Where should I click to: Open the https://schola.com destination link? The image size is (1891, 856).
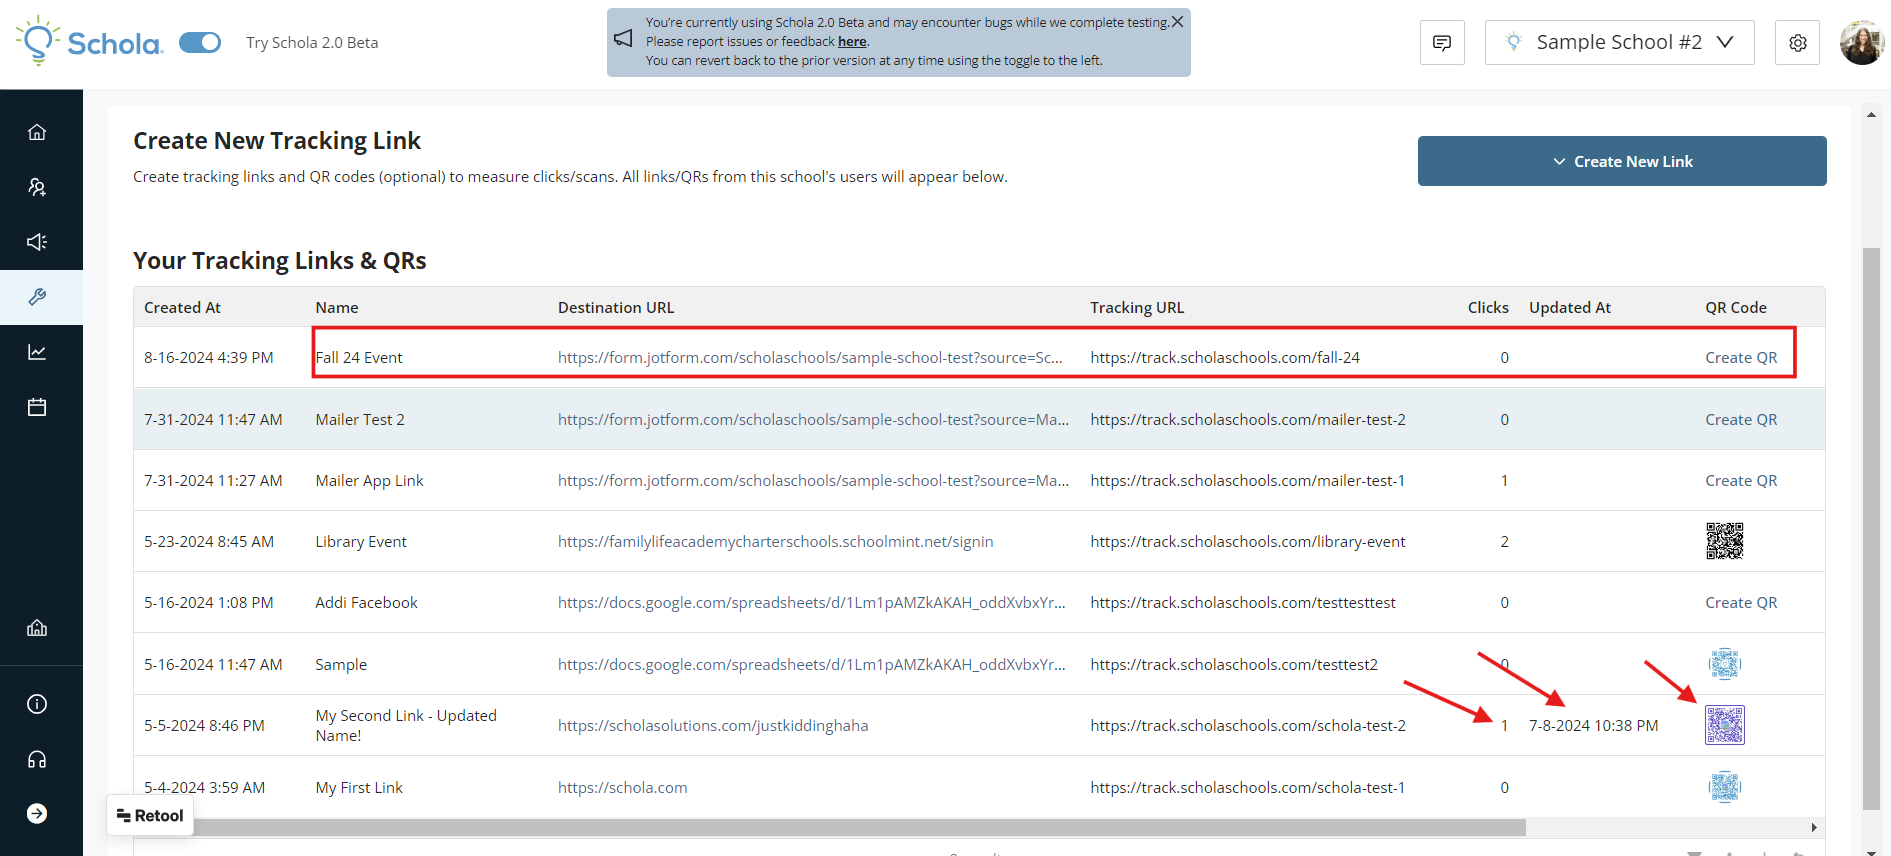coord(622,788)
